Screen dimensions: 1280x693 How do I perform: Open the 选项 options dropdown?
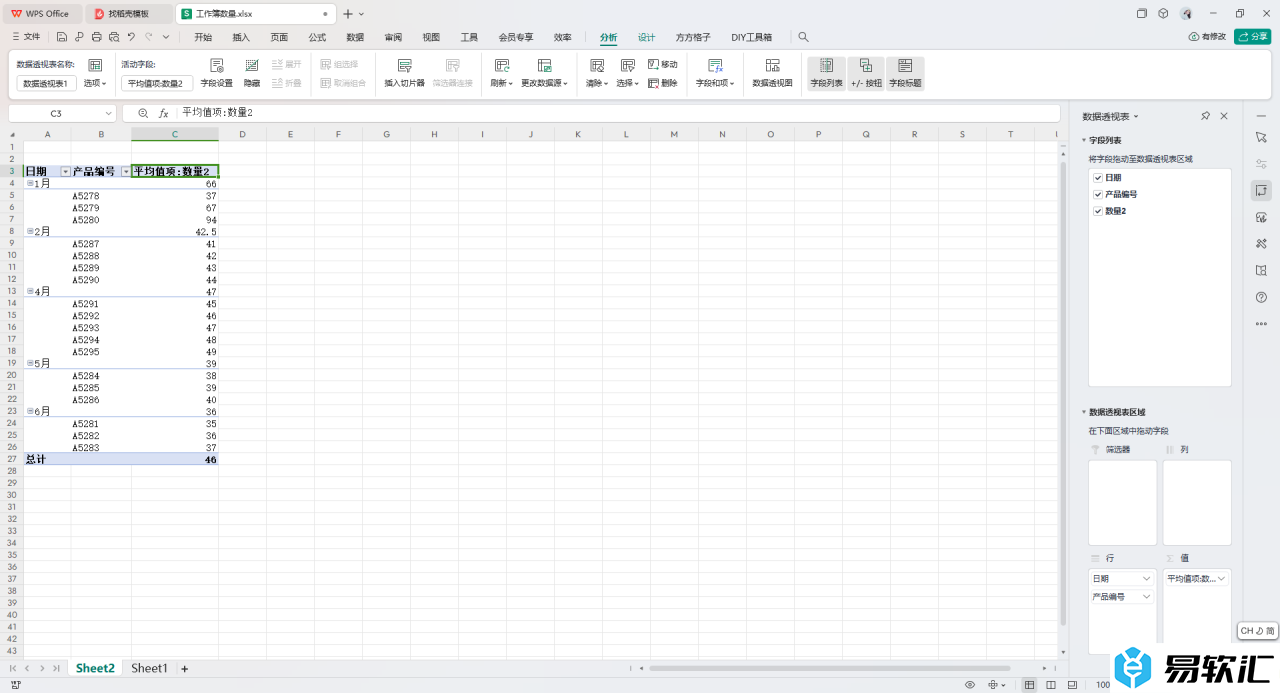coord(95,83)
